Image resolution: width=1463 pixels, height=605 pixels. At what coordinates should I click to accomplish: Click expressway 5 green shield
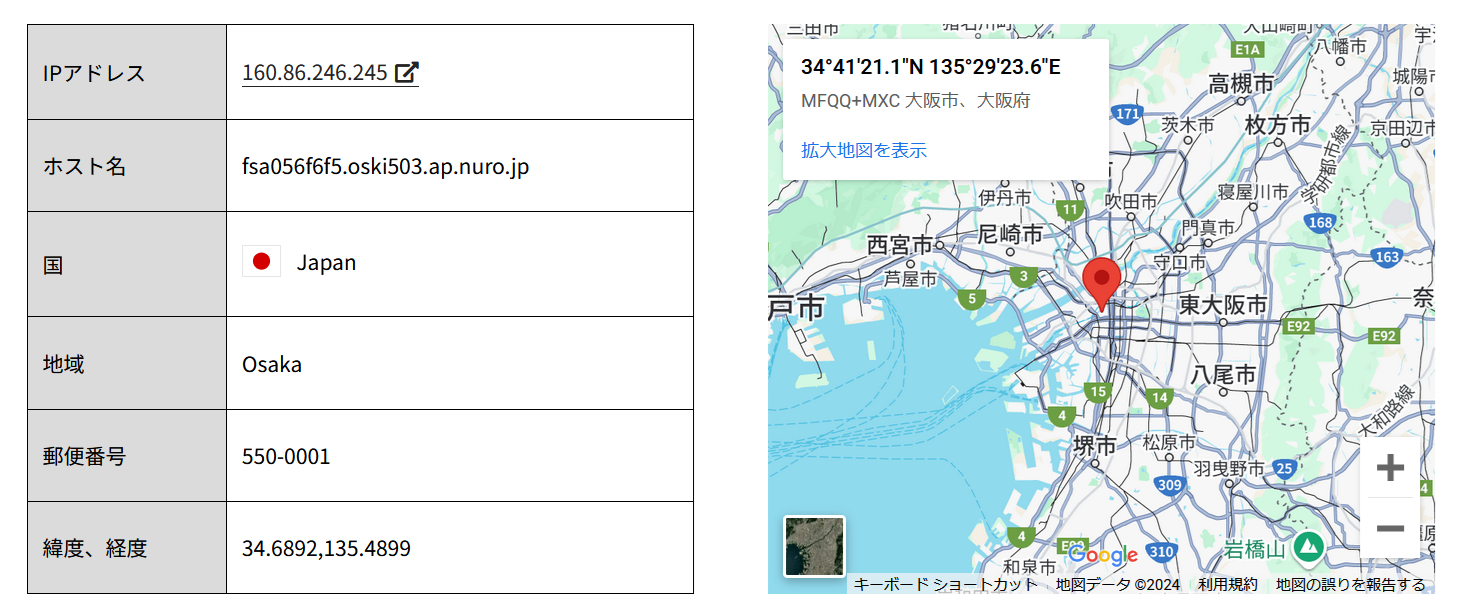971,298
